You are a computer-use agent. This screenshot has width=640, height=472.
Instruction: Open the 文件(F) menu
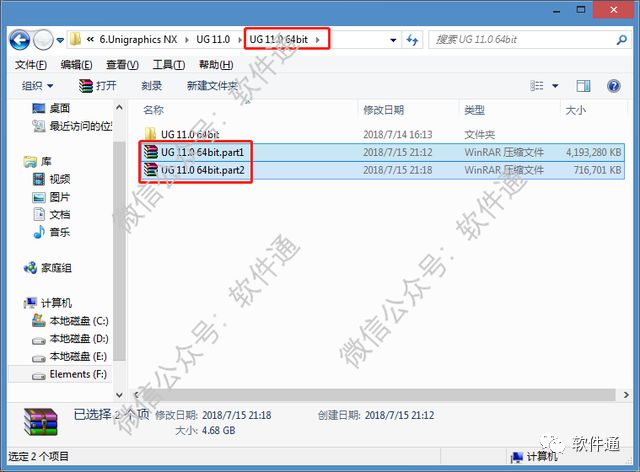coord(31,65)
